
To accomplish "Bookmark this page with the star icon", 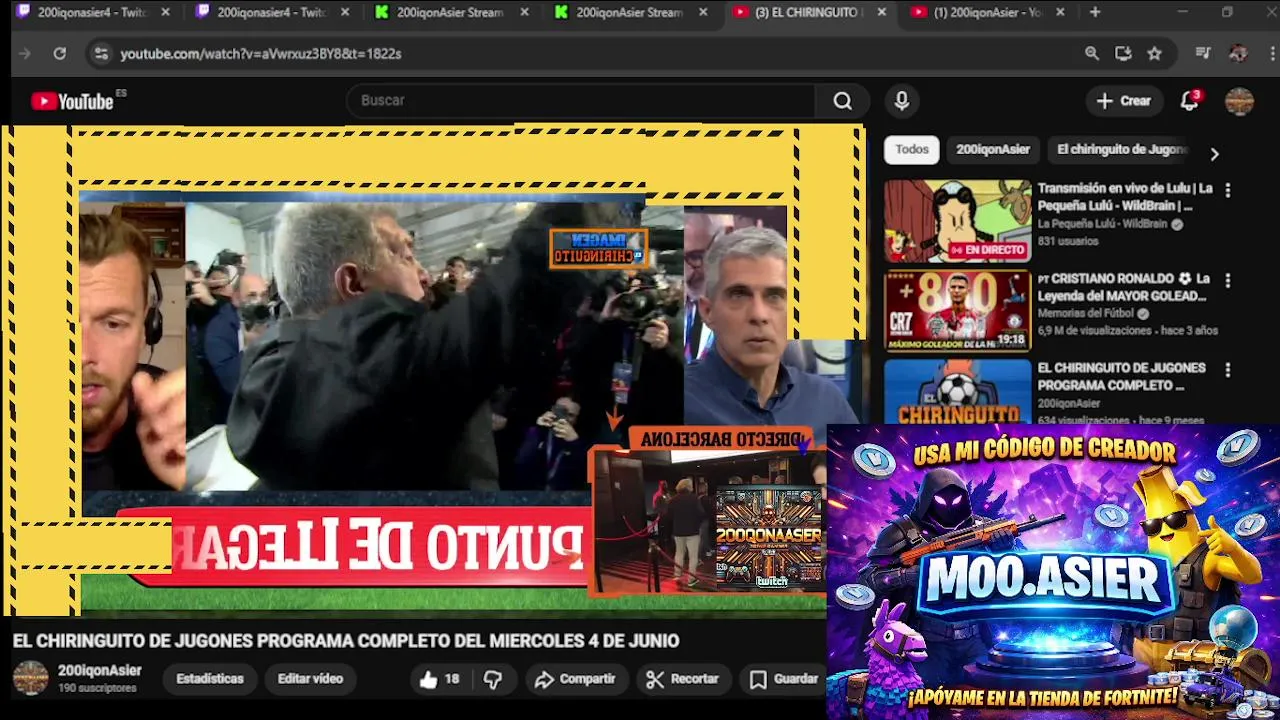I will tap(1155, 54).
